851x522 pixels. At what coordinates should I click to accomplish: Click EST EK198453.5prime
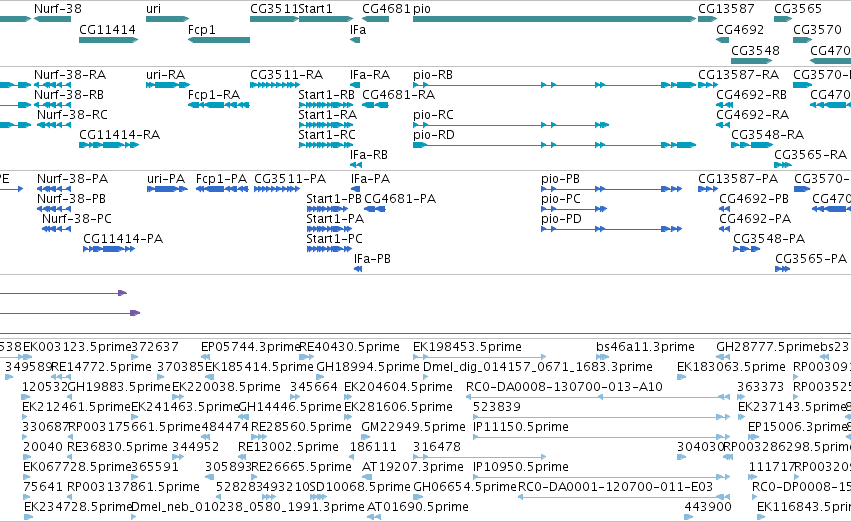click(467, 347)
